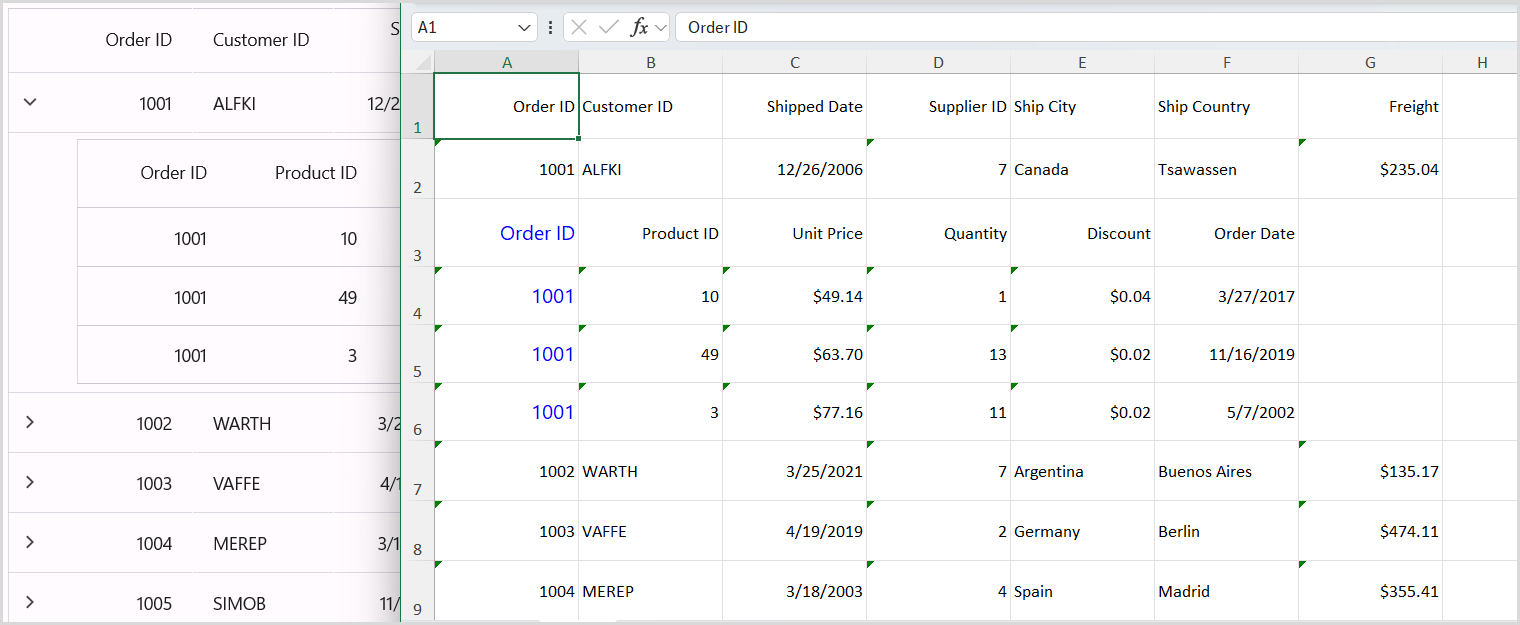Select row 9 header
1520x625 pixels.
(x=417, y=591)
